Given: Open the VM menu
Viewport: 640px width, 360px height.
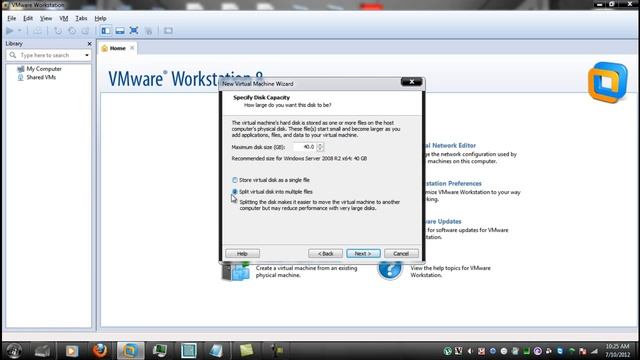Looking at the screenshot, I should [64, 18].
